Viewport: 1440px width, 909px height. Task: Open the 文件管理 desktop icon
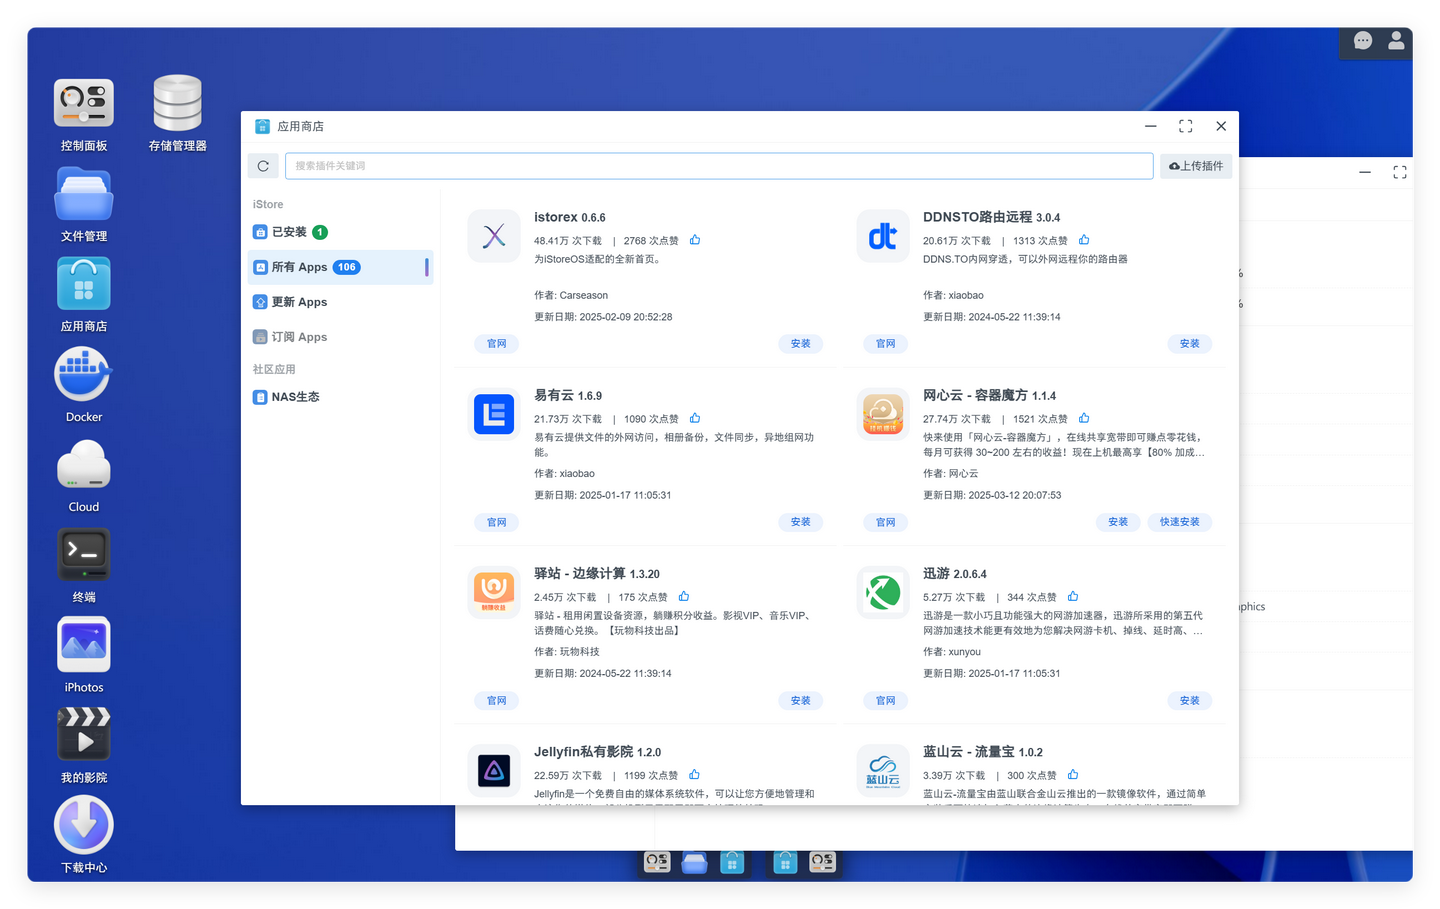[x=84, y=194]
